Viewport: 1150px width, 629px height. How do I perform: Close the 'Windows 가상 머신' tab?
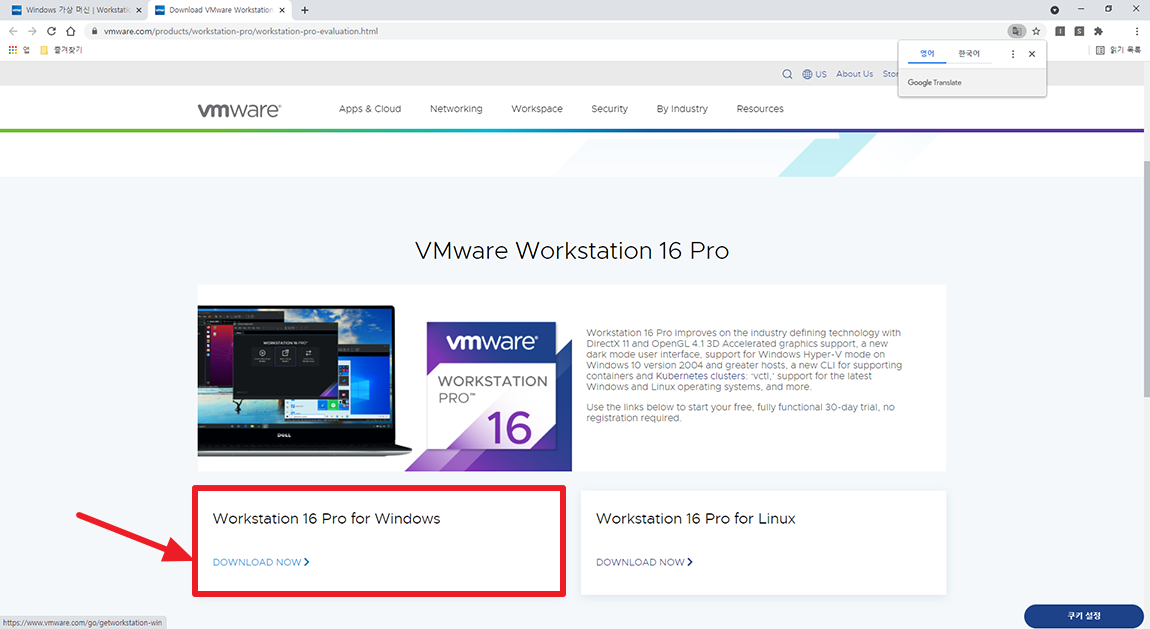139,10
